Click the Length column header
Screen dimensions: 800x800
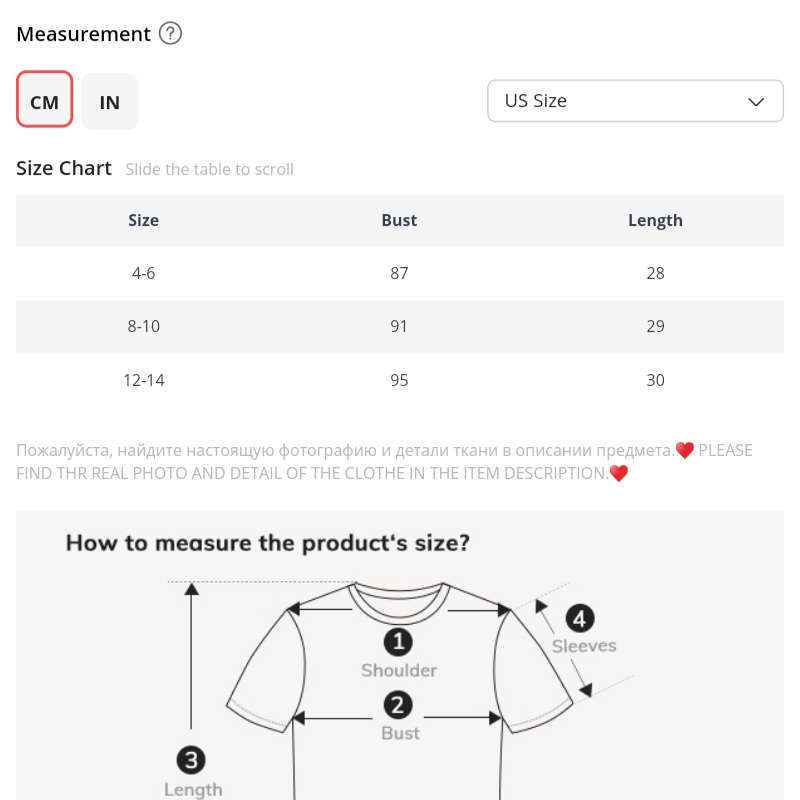[655, 220]
